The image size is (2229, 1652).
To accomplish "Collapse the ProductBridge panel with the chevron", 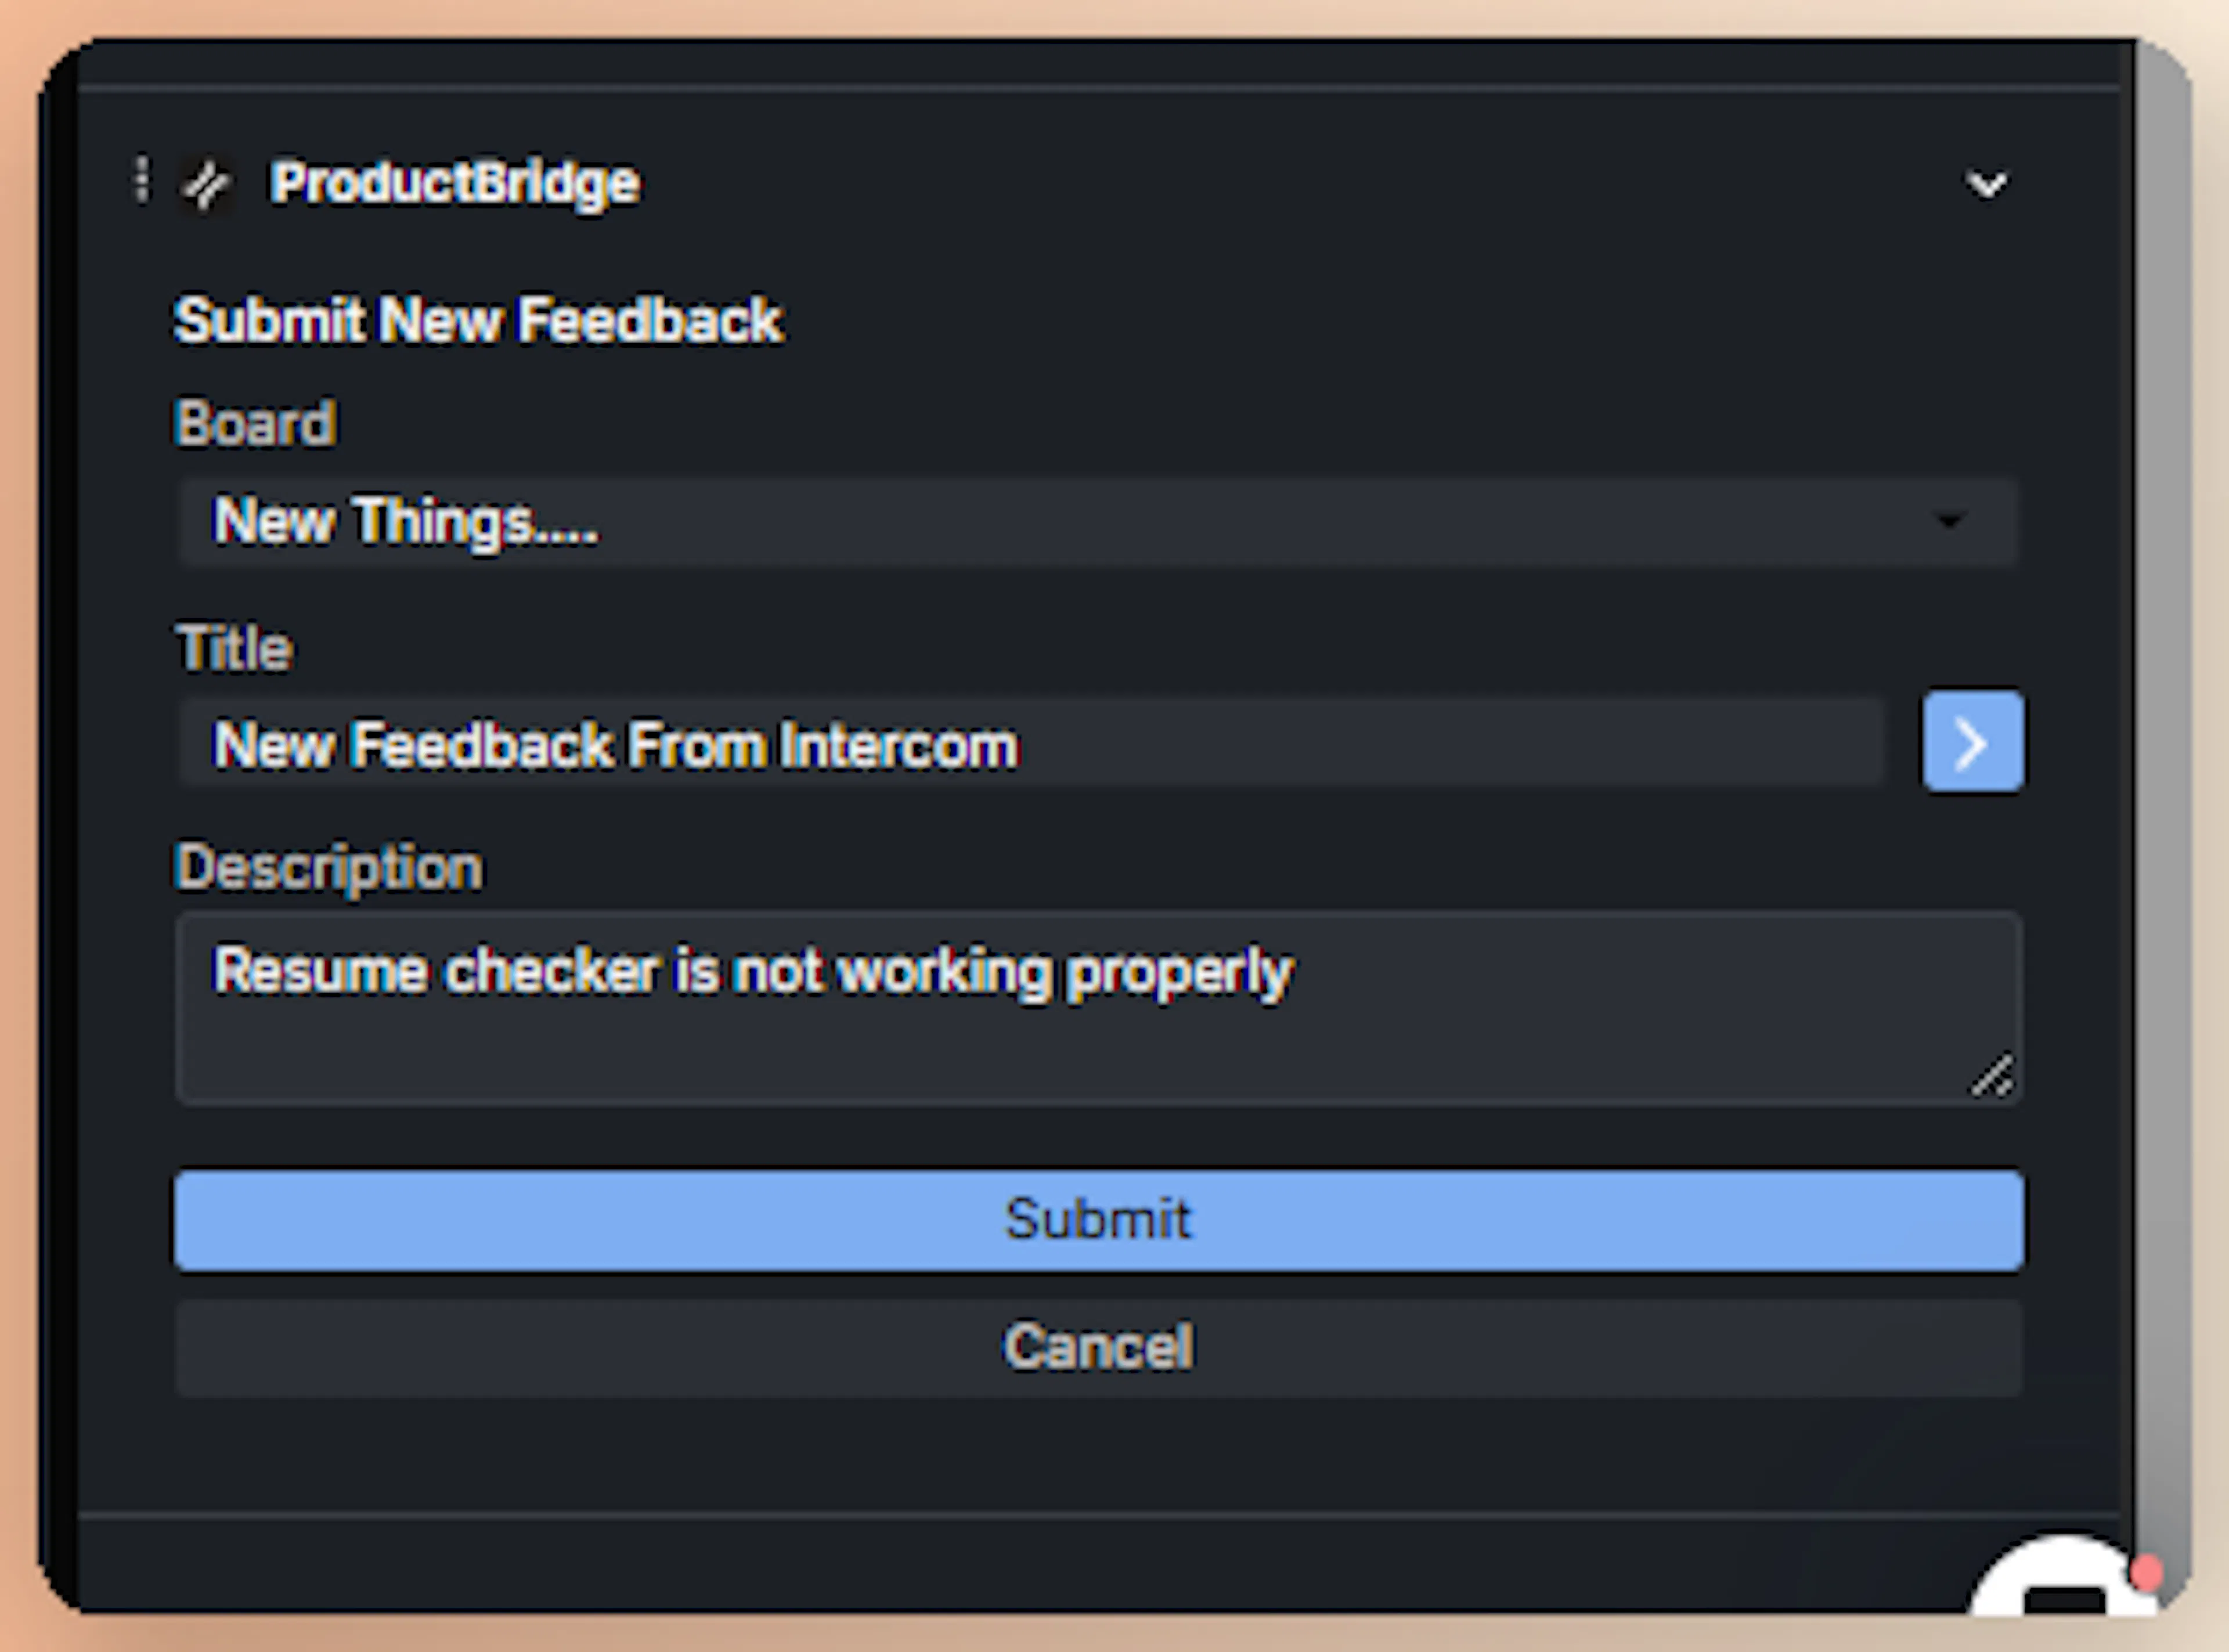I will [1986, 184].
